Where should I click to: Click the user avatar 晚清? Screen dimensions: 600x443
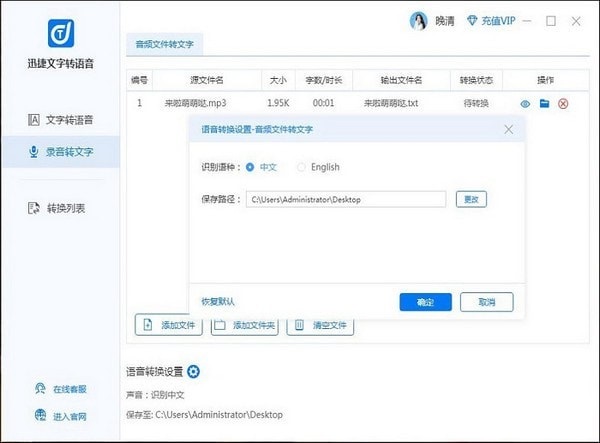(419, 21)
